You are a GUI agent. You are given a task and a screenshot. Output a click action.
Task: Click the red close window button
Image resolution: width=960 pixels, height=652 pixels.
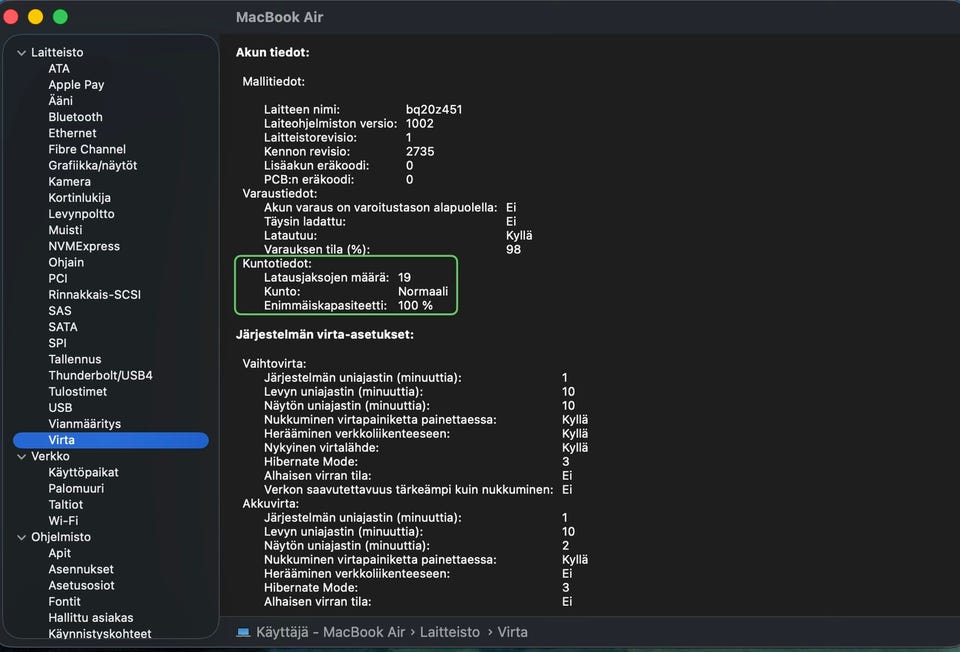(11, 17)
